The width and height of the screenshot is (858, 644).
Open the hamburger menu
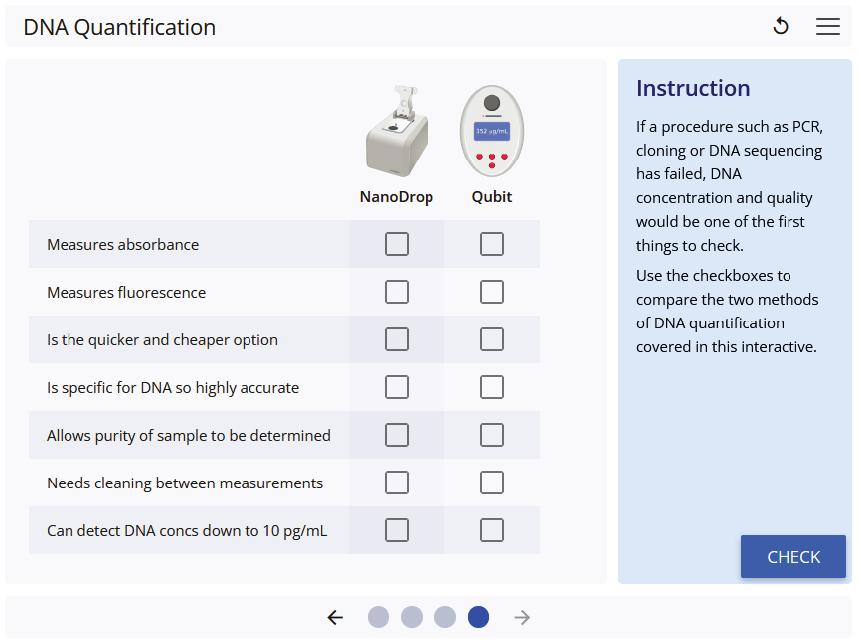pyautogui.click(x=828, y=27)
